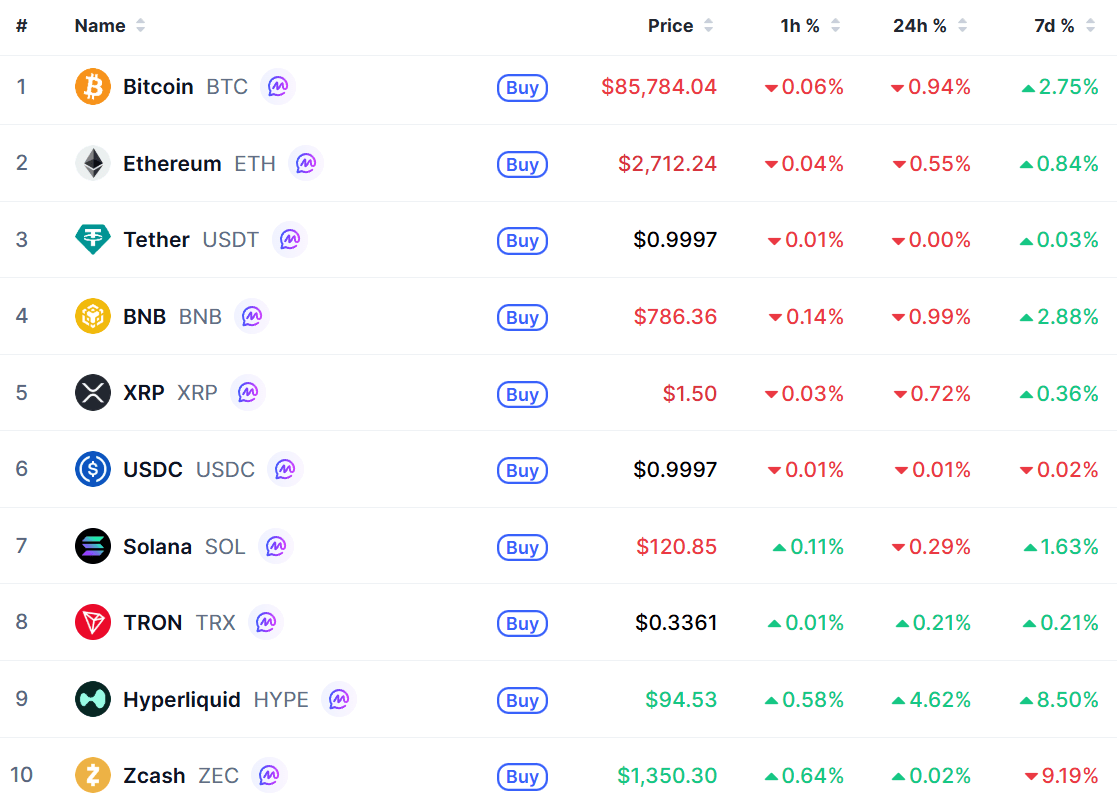
Task: Open the BNB coin name link
Action: [145, 316]
